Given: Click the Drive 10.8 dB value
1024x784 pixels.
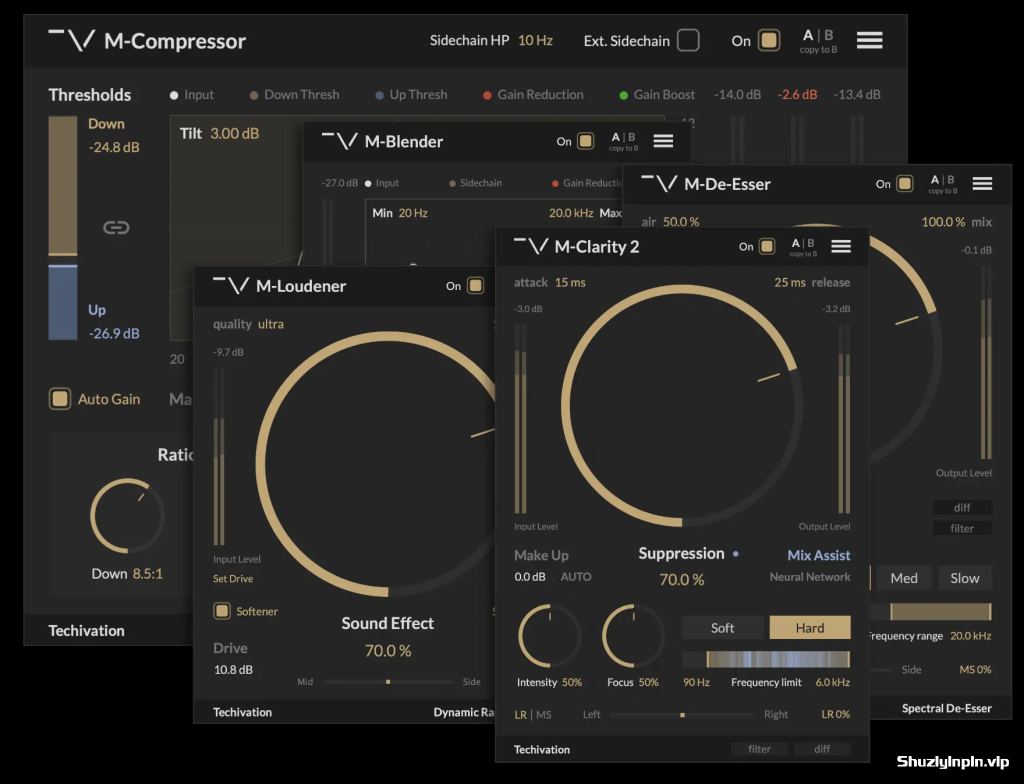Looking at the screenshot, I should point(233,670).
